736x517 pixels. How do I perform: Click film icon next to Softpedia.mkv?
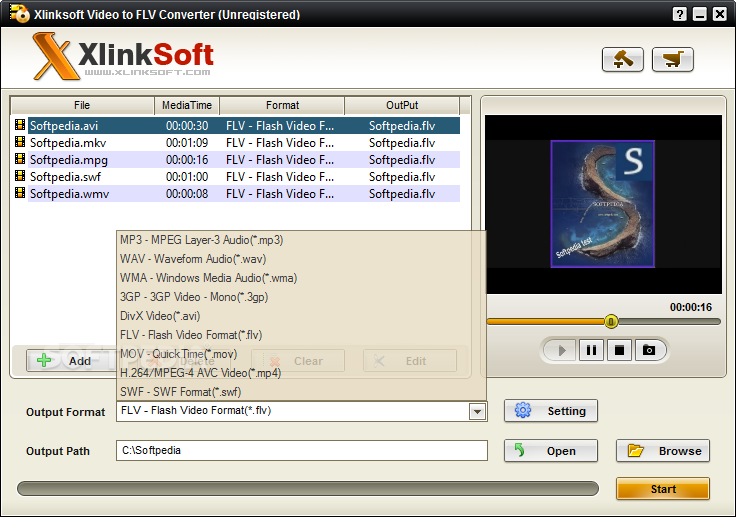[20, 142]
